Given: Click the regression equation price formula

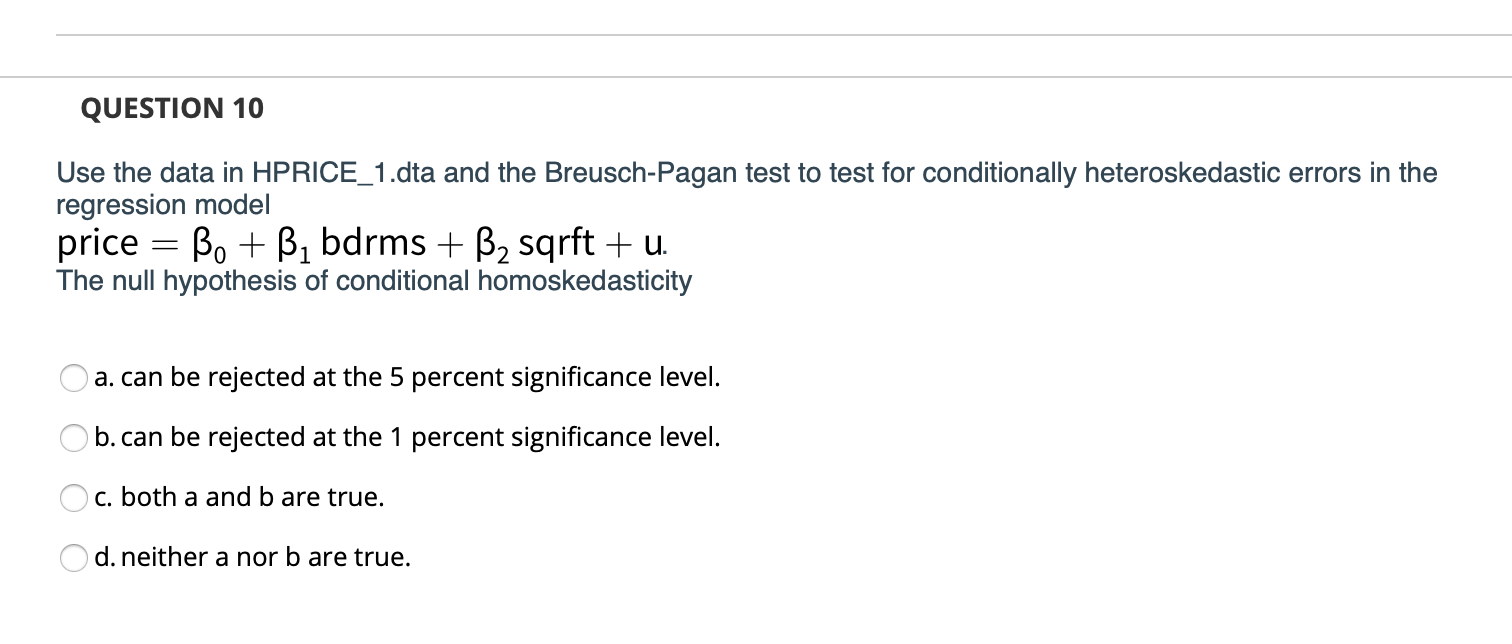Looking at the screenshot, I should click(x=360, y=241).
